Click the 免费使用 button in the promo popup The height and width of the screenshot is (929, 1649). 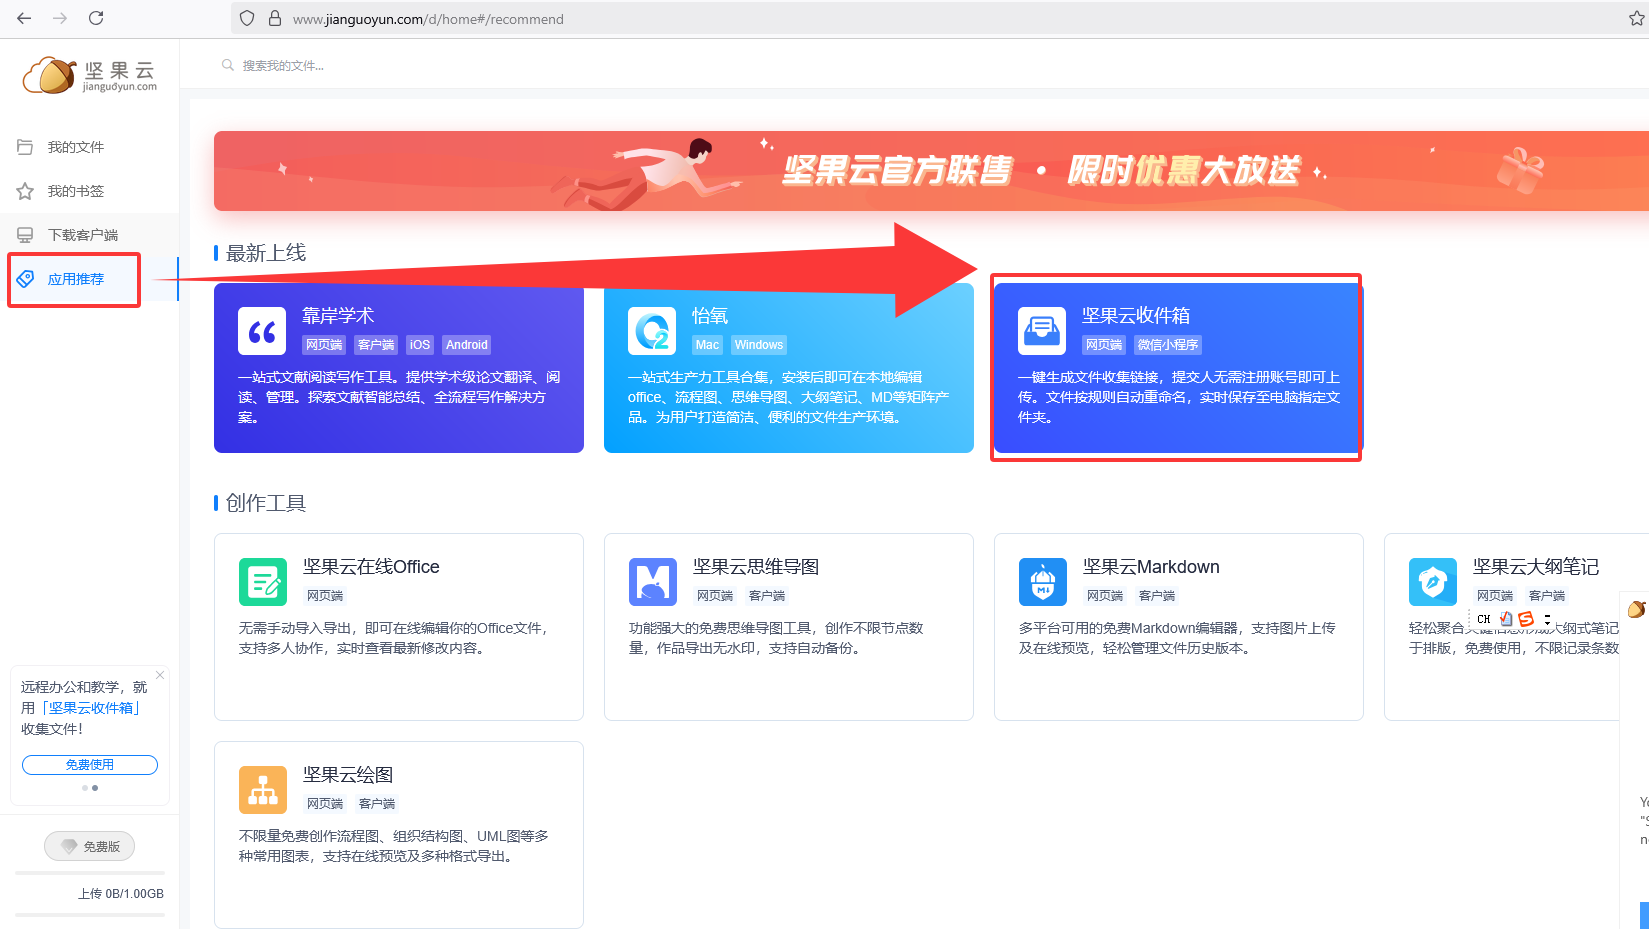point(90,765)
